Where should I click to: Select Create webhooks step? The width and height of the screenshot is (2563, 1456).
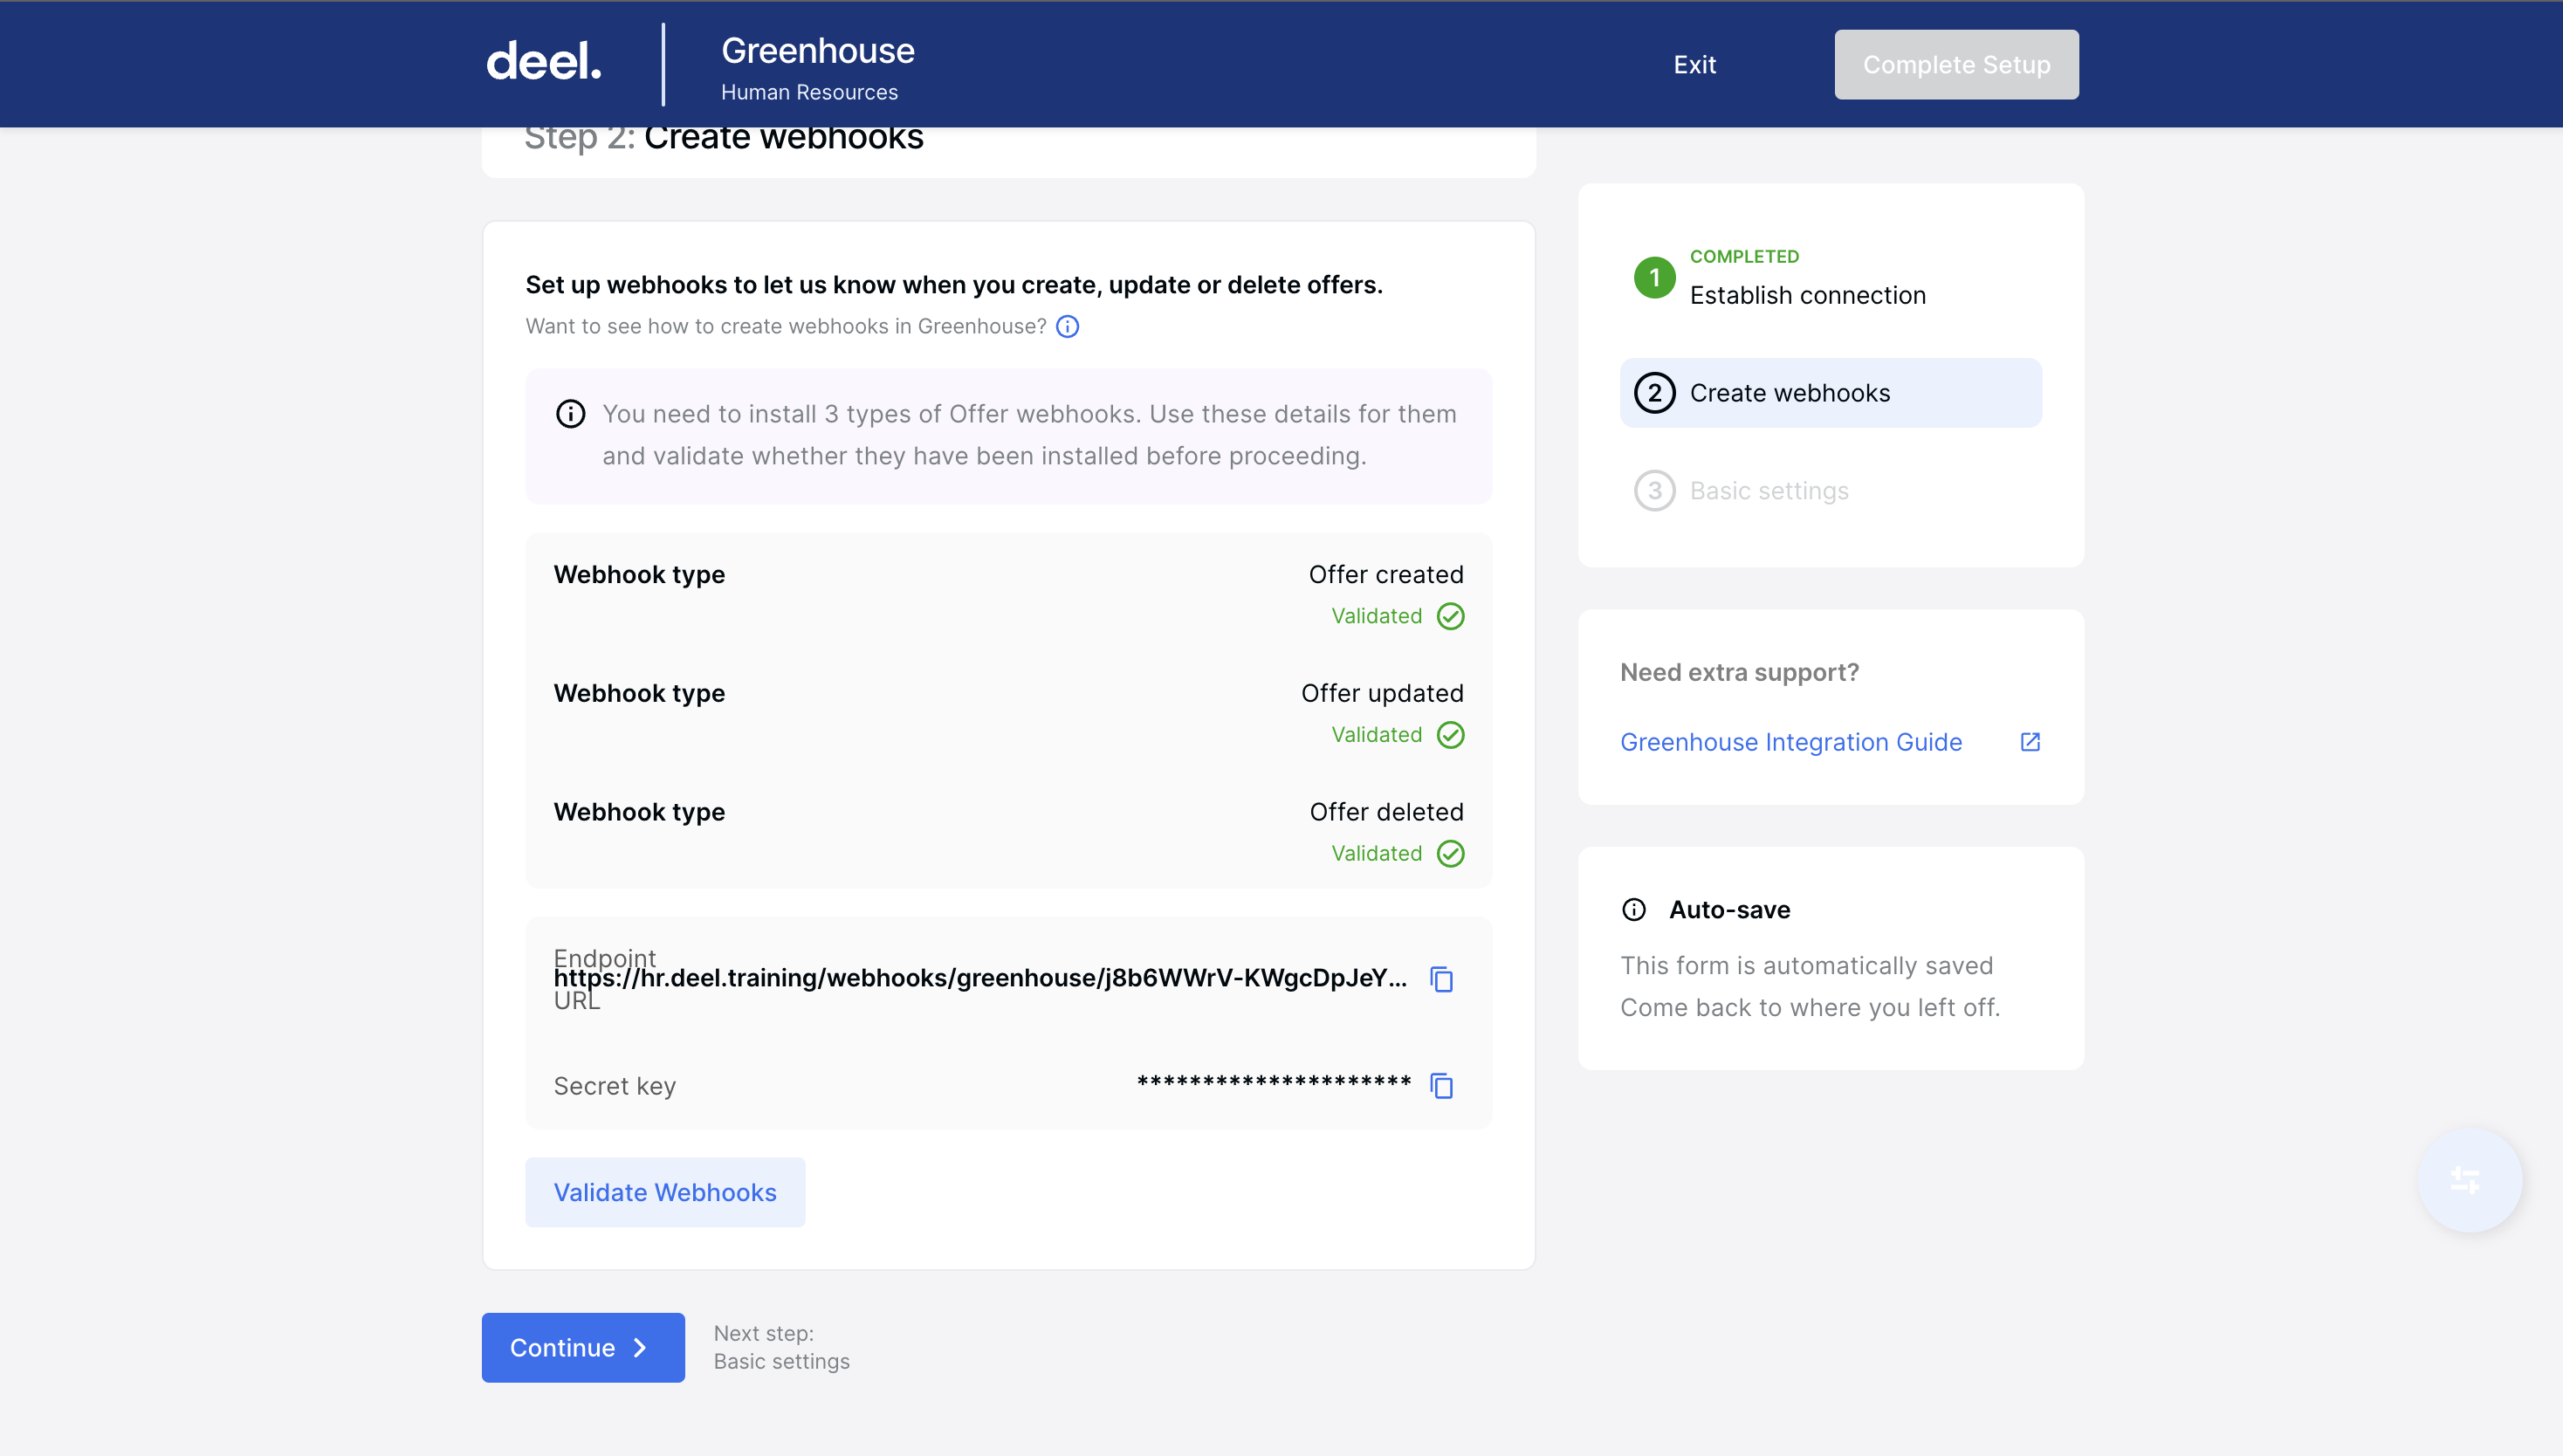(1830, 393)
